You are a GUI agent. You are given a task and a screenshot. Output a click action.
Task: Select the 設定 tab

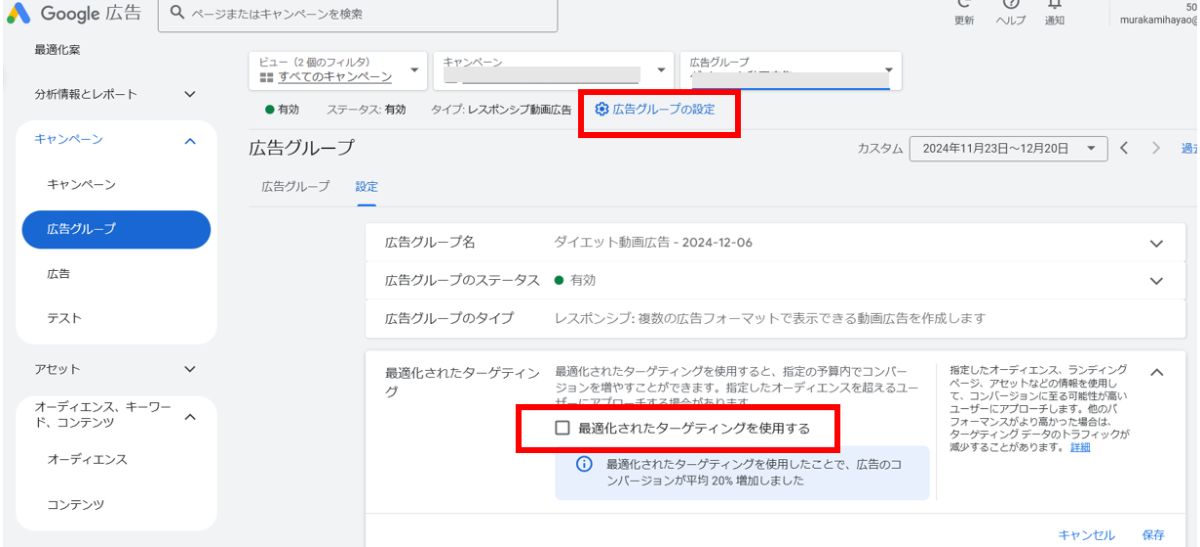(x=366, y=187)
